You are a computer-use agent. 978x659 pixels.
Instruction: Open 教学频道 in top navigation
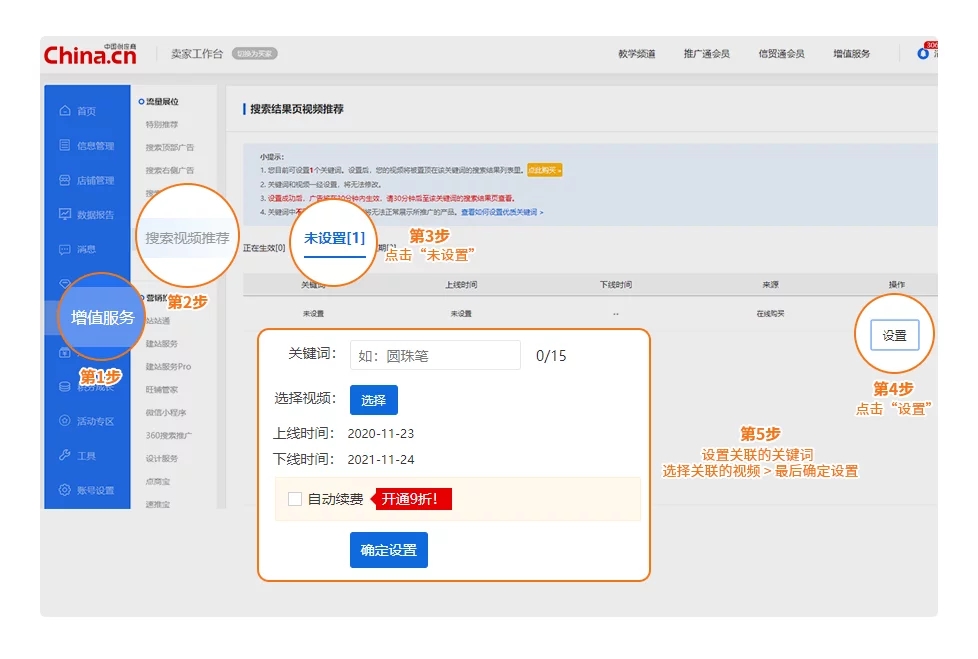[x=637, y=54]
